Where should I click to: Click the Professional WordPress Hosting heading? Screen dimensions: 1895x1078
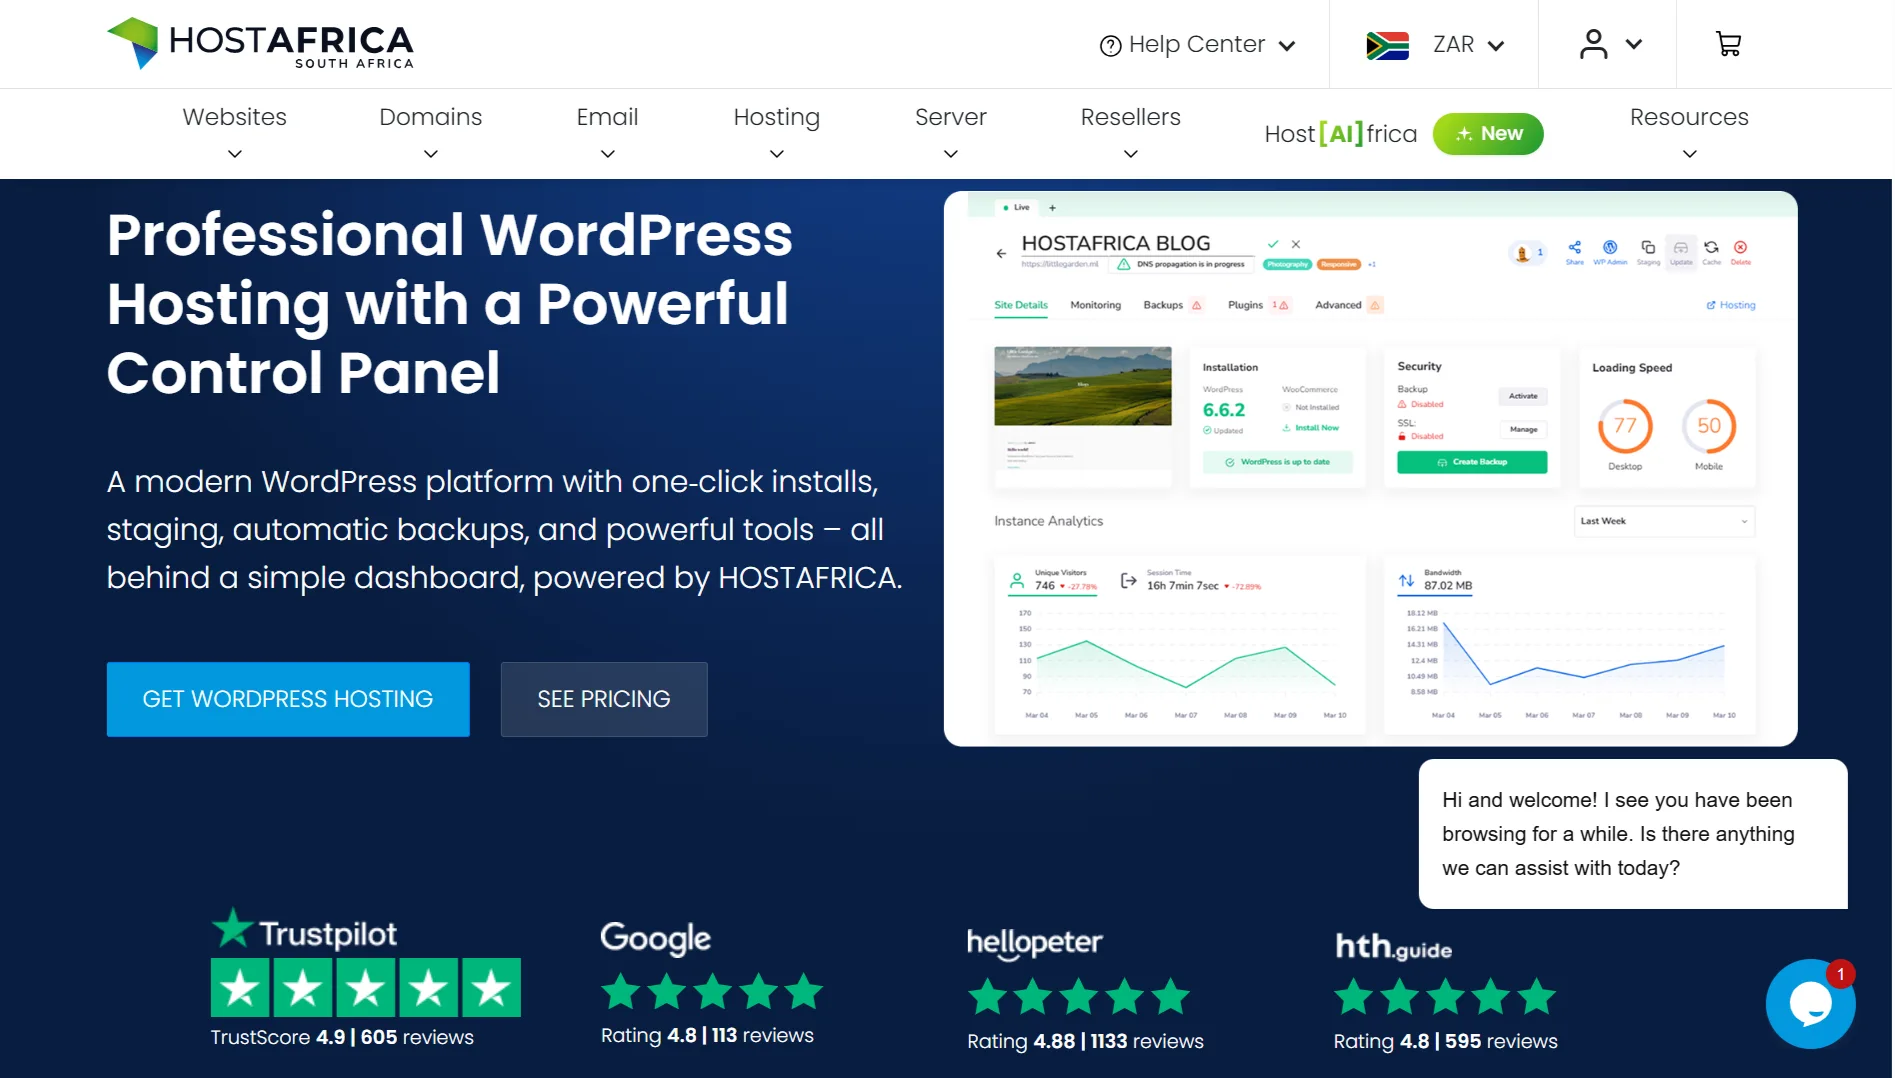pos(450,303)
